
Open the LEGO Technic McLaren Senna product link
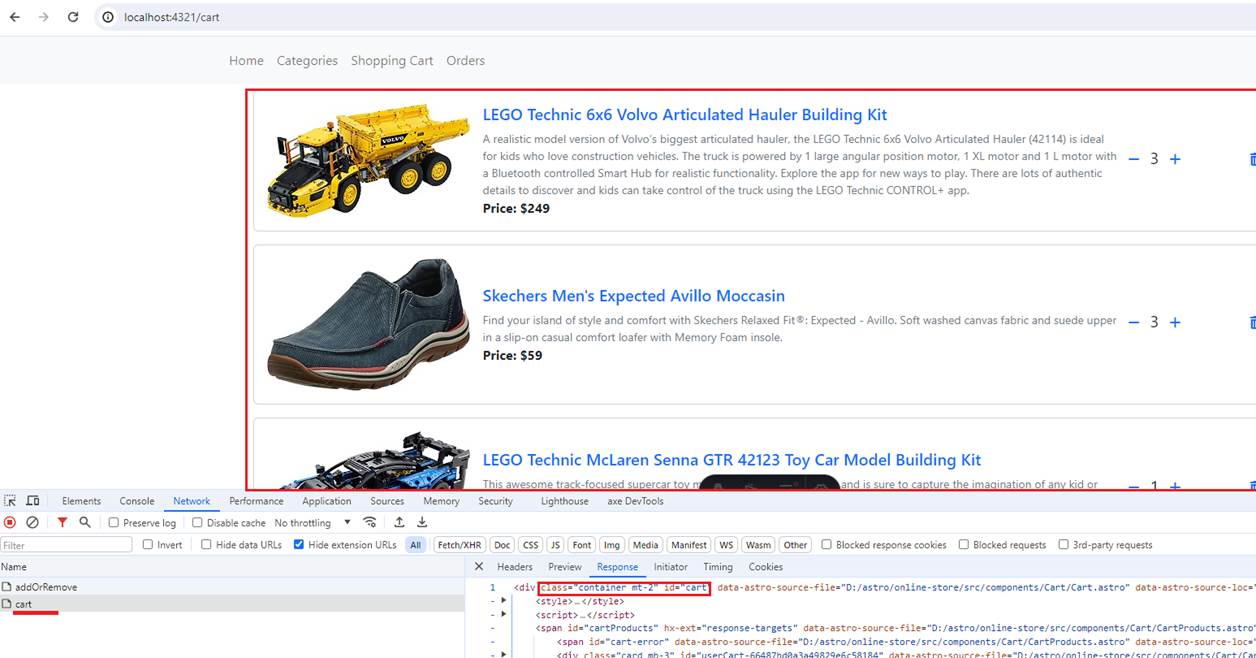tap(732, 460)
